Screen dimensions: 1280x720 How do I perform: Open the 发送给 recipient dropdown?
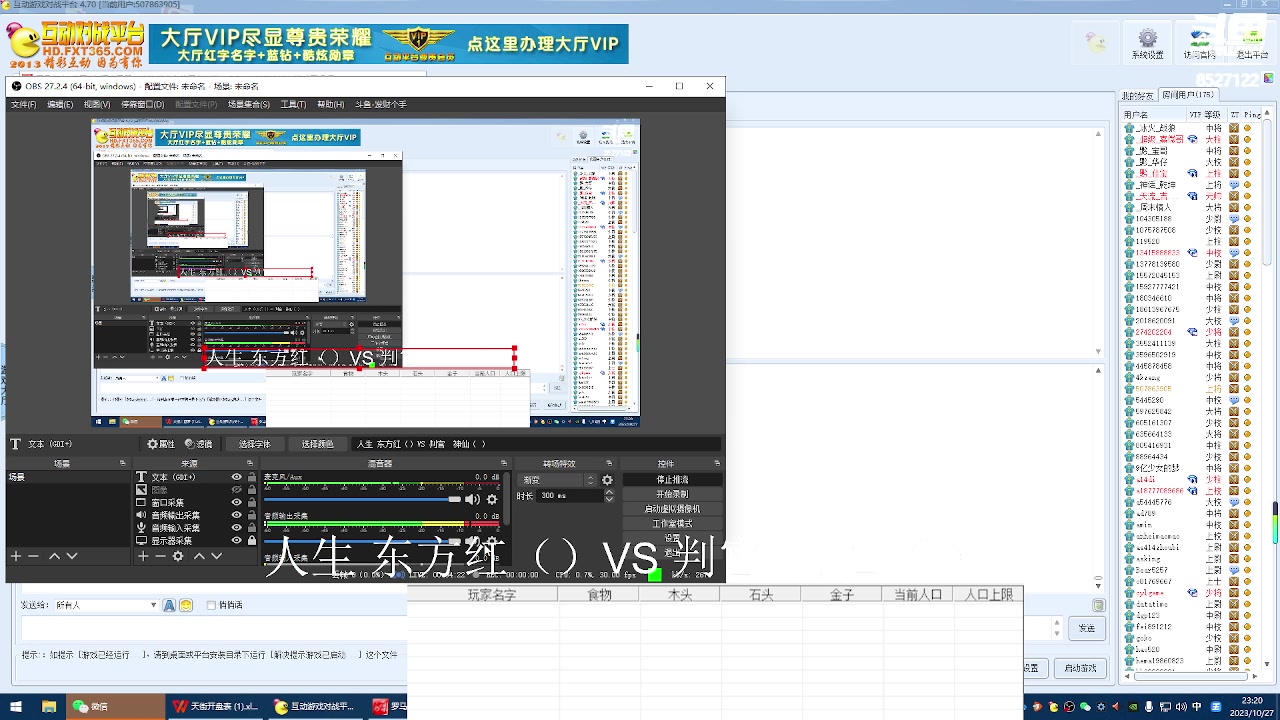(105, 605)
